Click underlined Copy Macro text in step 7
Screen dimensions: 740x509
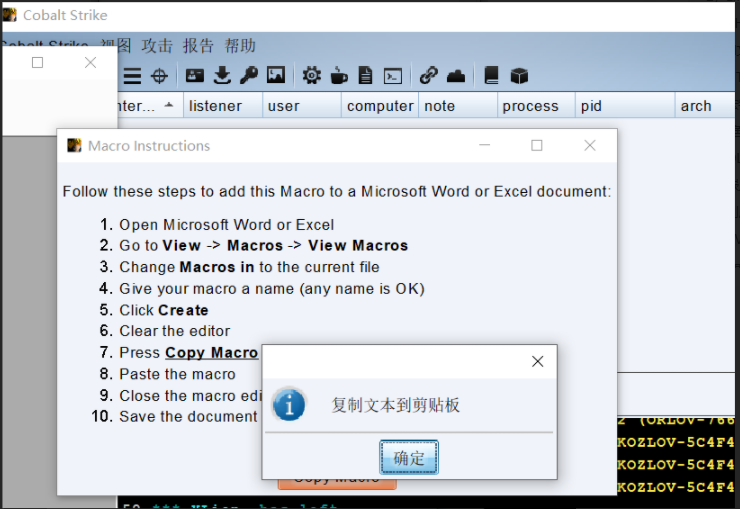coord(211,352)
